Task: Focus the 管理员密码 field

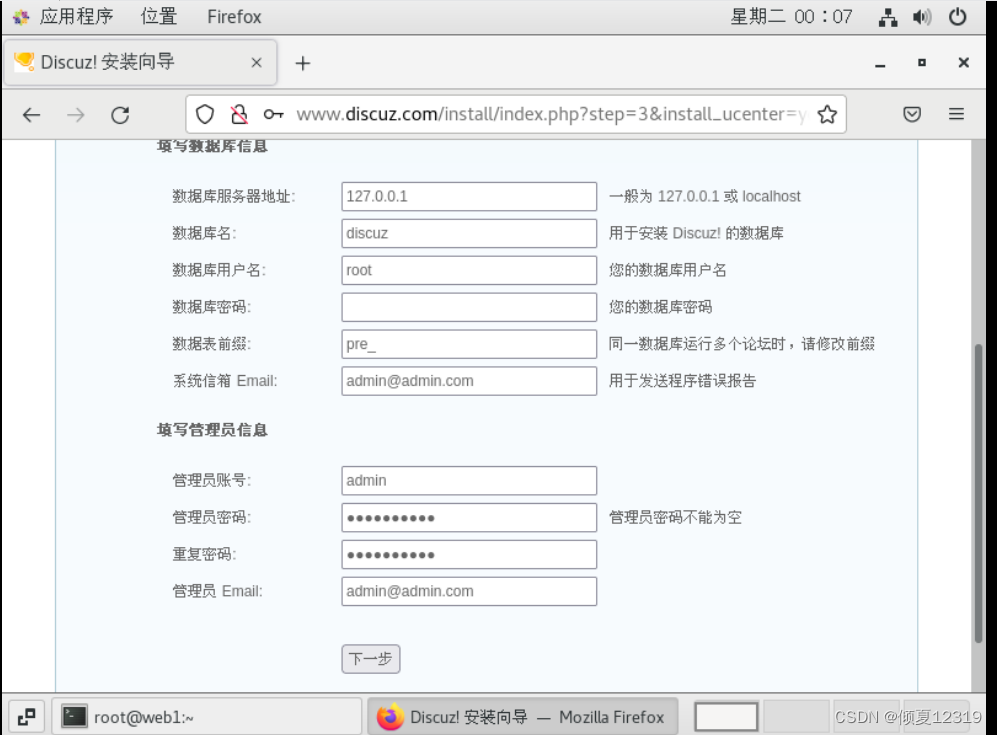Action: pos(469,518)
